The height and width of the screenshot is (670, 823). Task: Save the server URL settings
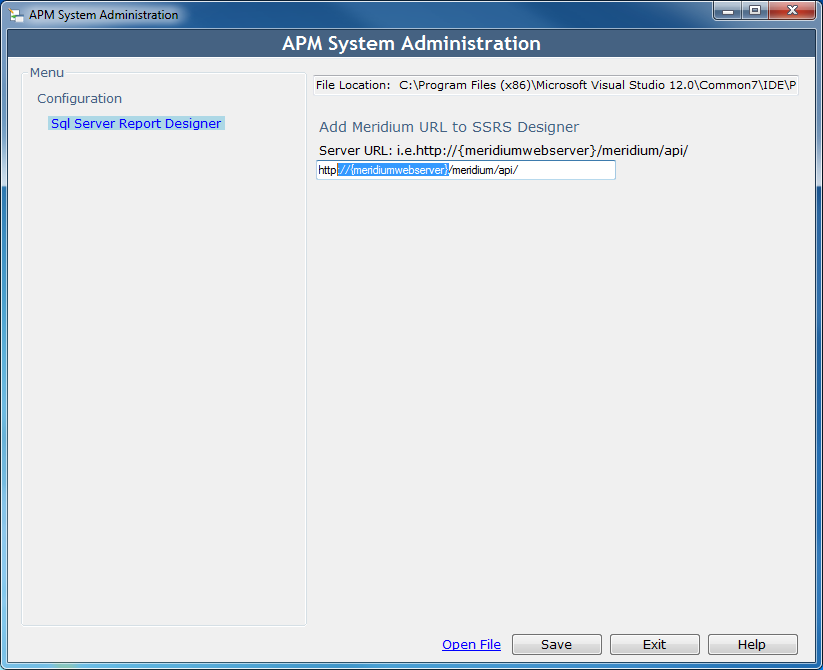click(x=557, y=644)
